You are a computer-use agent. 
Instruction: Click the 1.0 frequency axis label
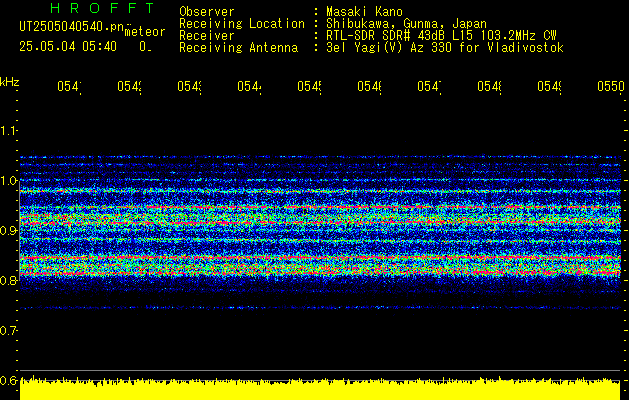[x=8, y=180]
